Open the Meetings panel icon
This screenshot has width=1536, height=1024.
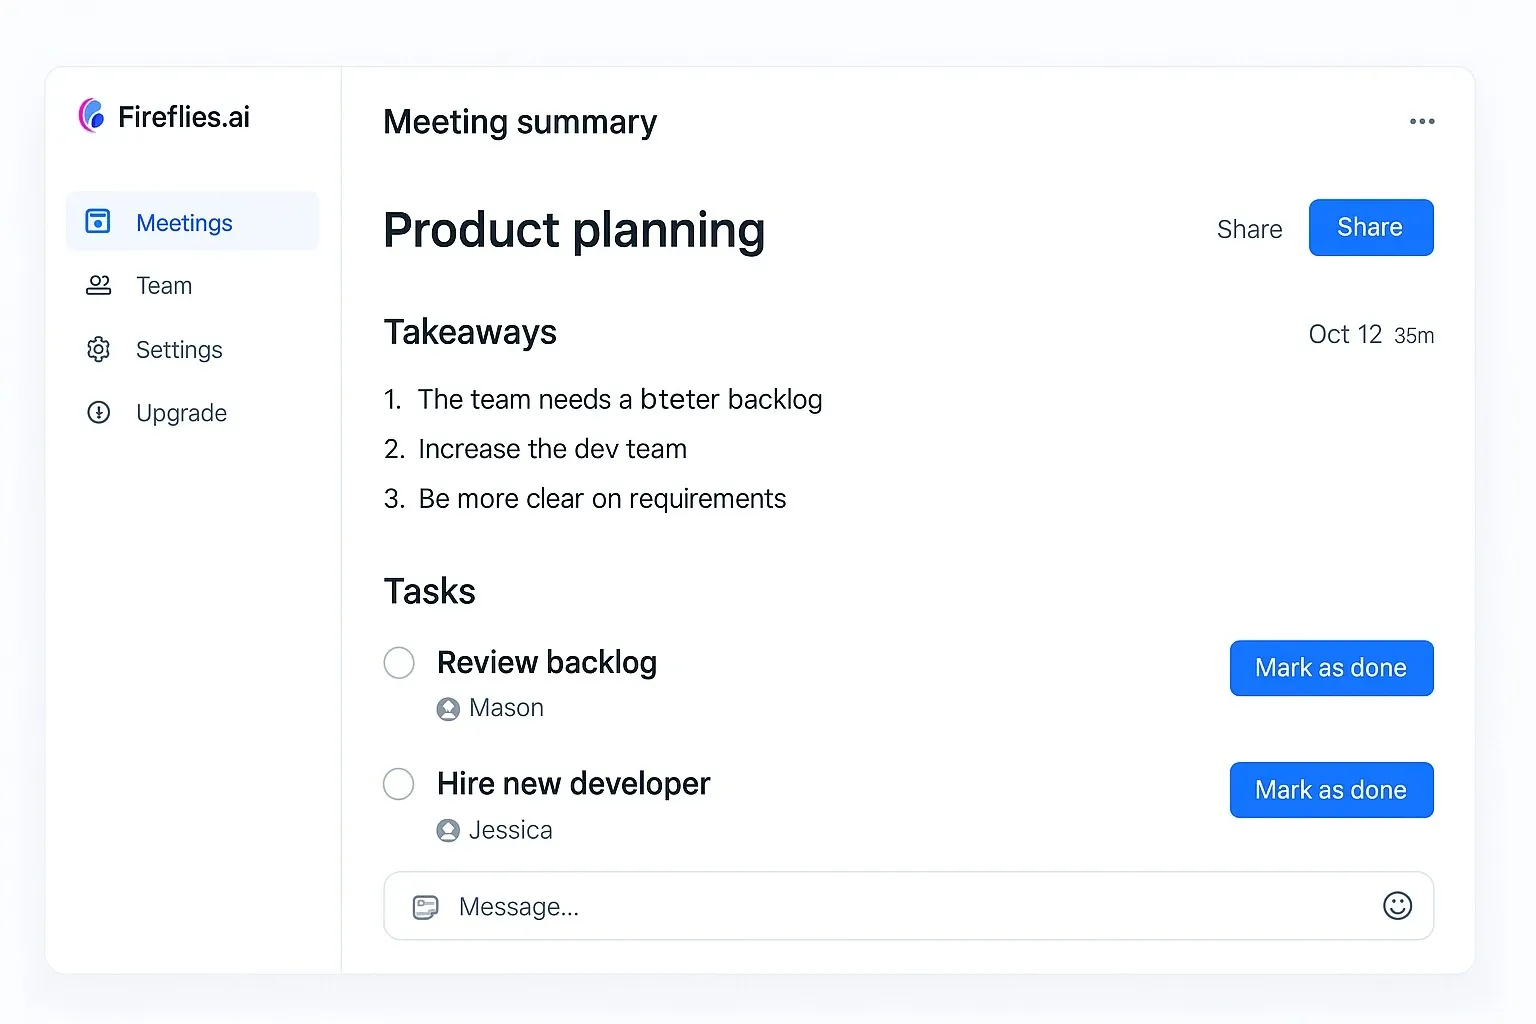click(x=98, y=221)
